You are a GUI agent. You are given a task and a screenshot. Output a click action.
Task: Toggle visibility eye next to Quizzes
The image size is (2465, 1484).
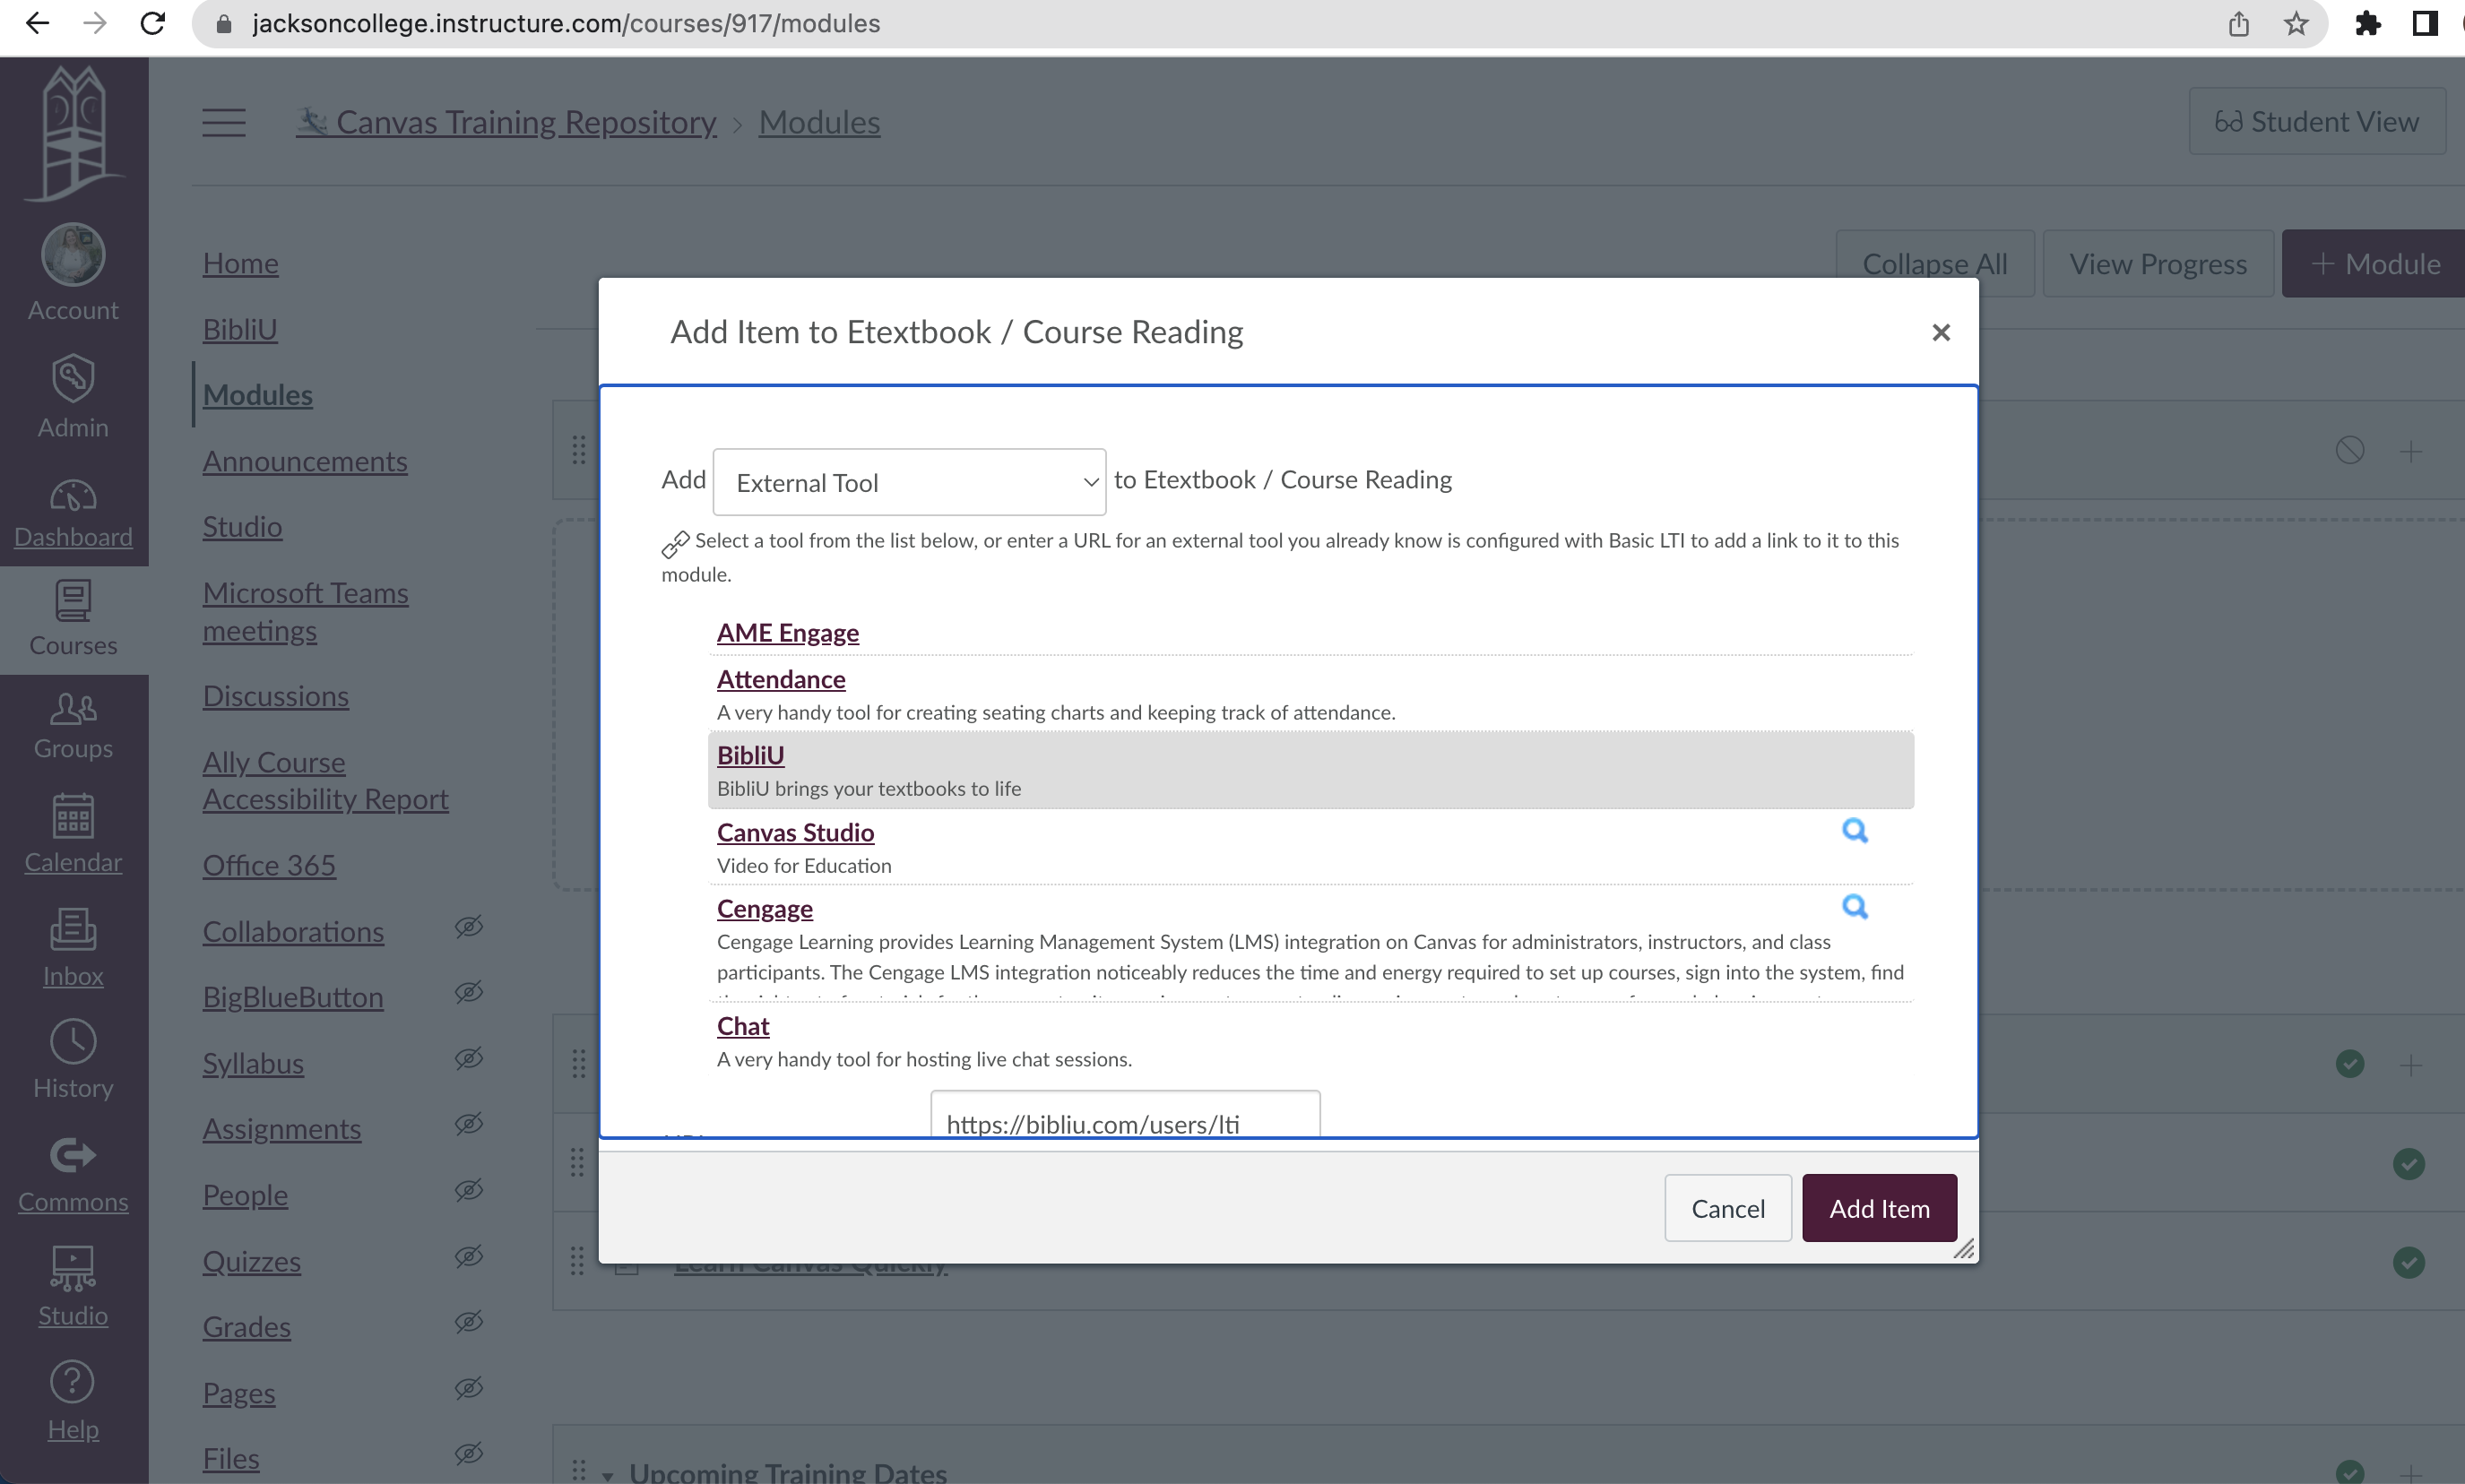coord(469,1256)
